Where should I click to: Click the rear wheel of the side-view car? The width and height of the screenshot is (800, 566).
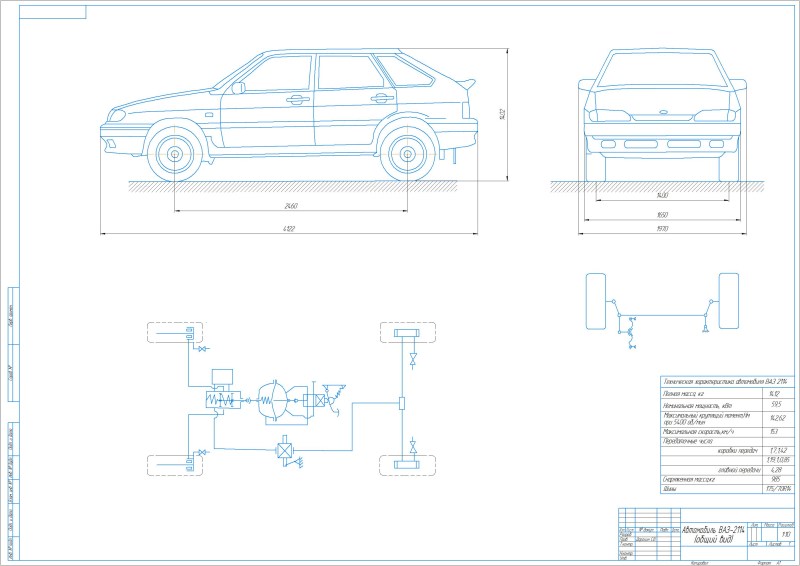tap(406, 155)
